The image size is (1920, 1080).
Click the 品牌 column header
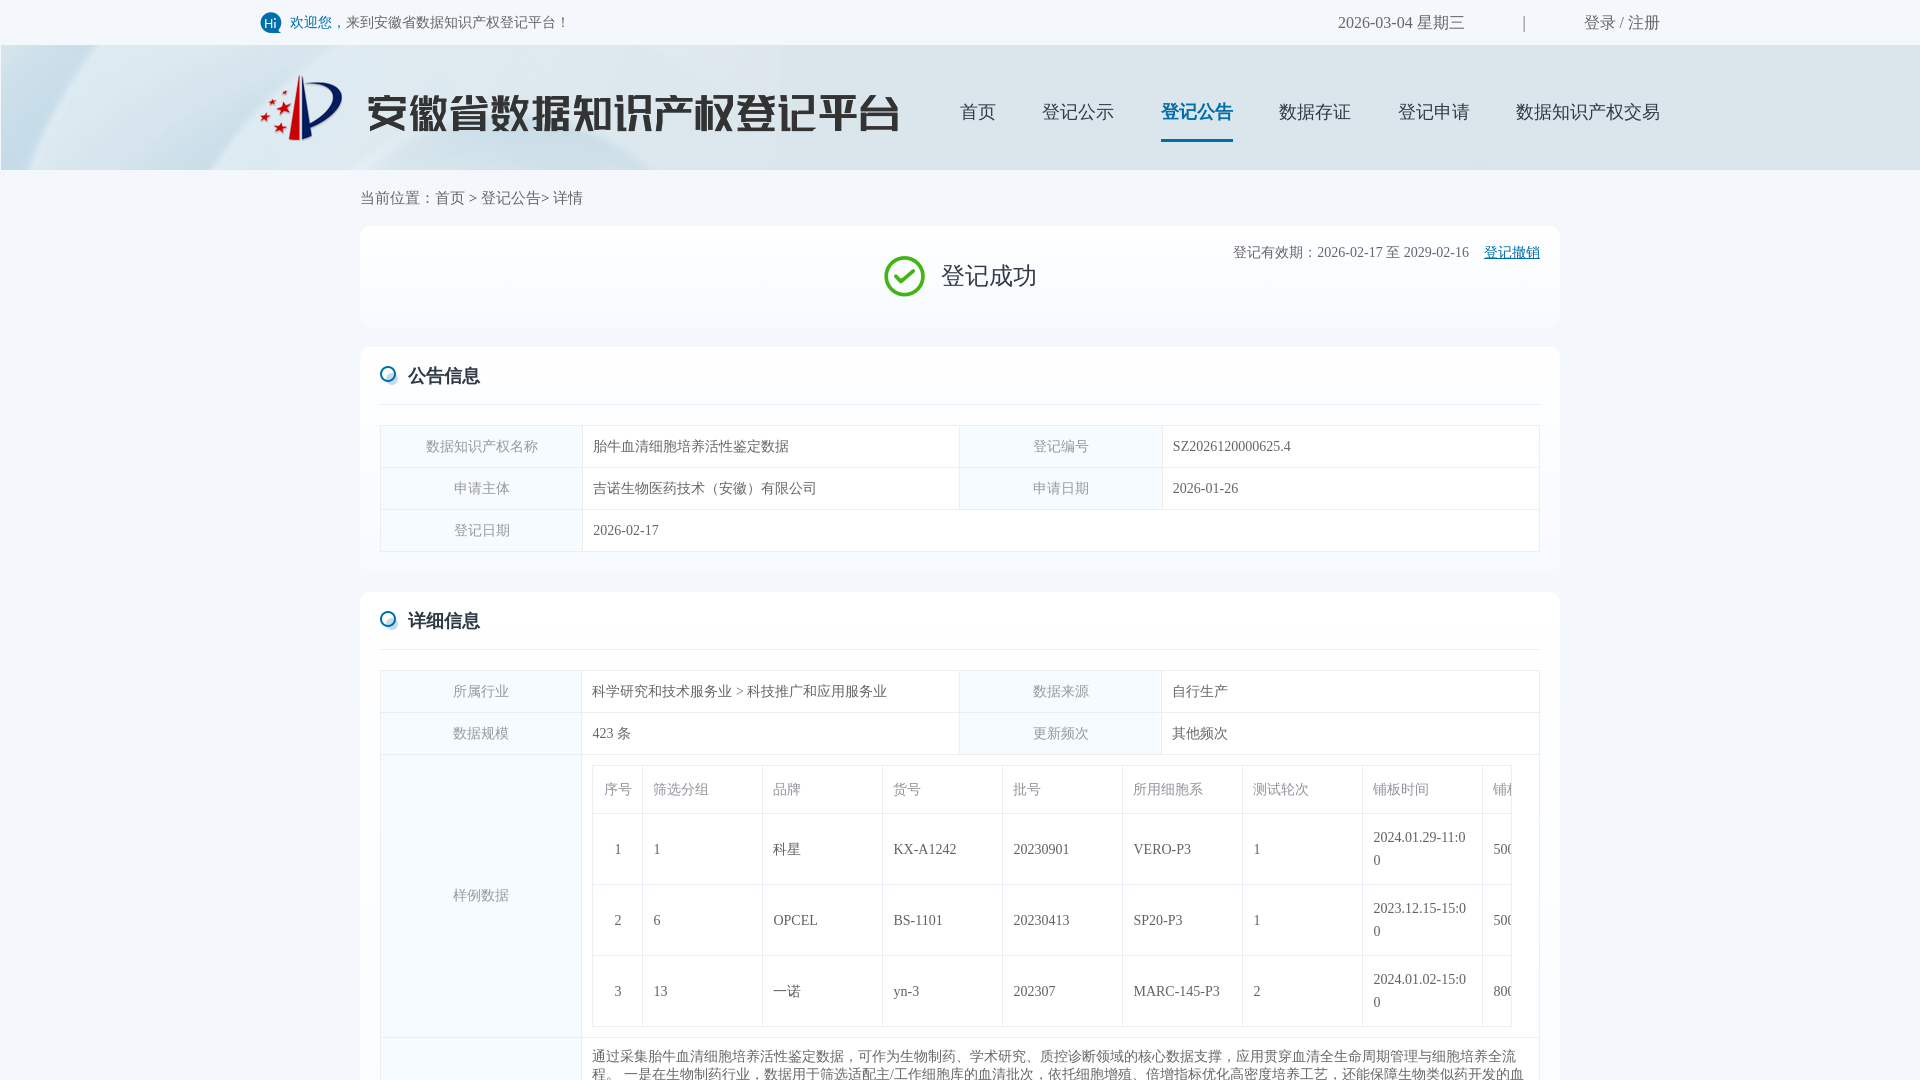click(x=822, y=790)
